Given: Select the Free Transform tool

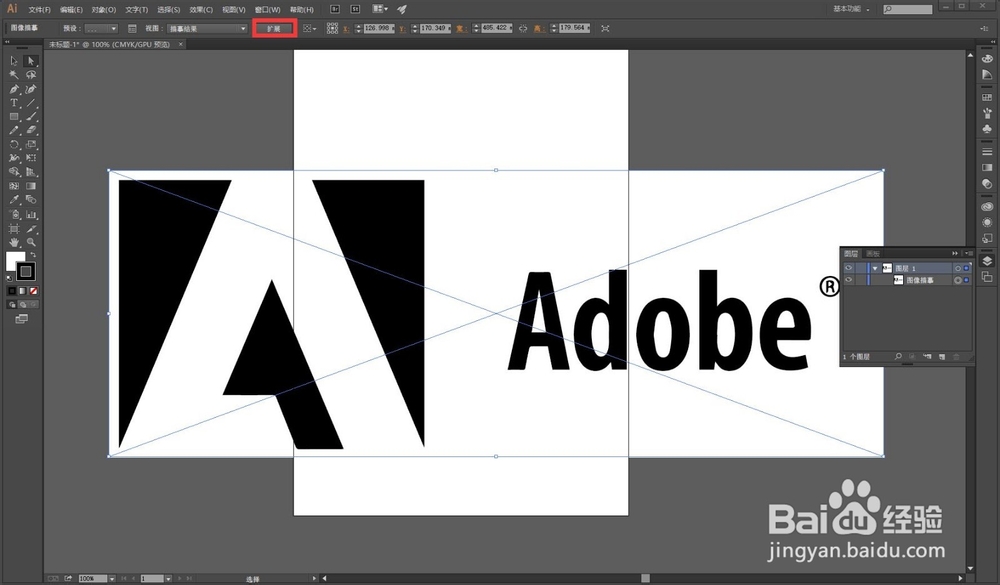Looking at the screenshot, I should click(x=31, y=158).
